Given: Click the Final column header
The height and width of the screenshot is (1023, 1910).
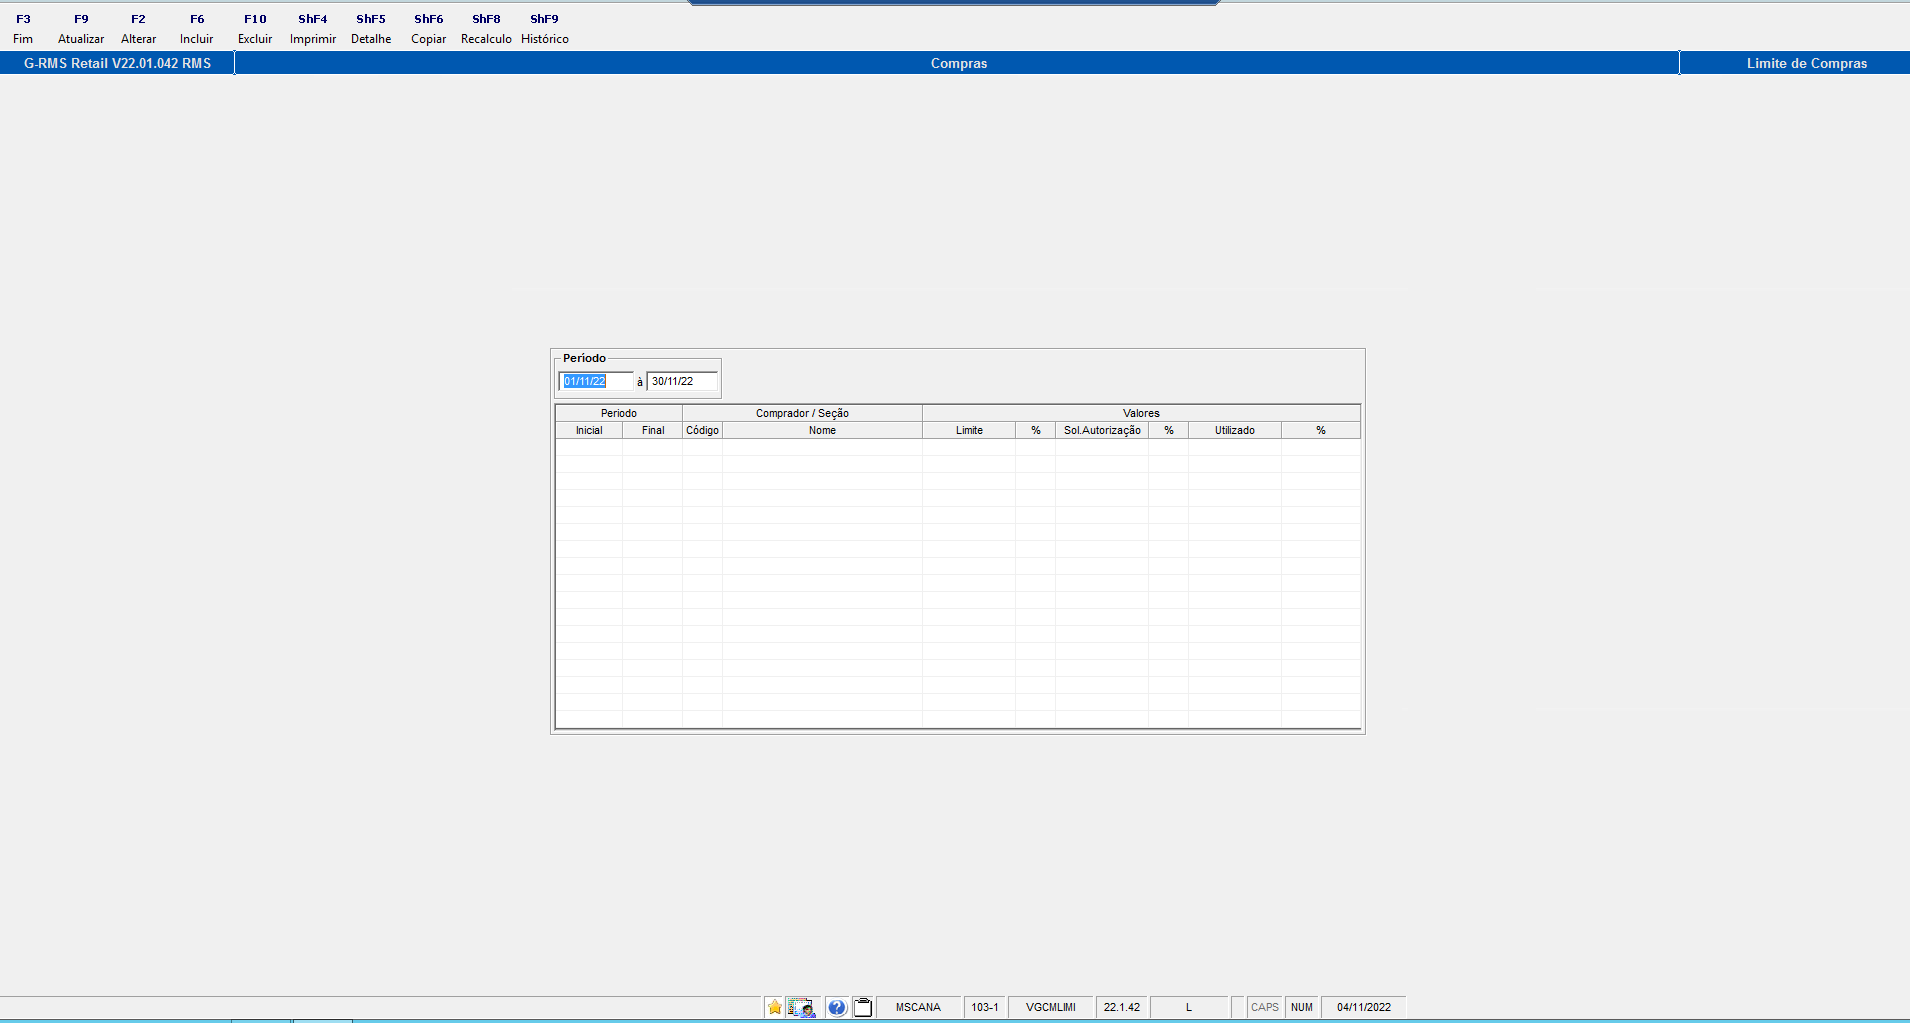Looking at the screenshot, I should 653,430.
